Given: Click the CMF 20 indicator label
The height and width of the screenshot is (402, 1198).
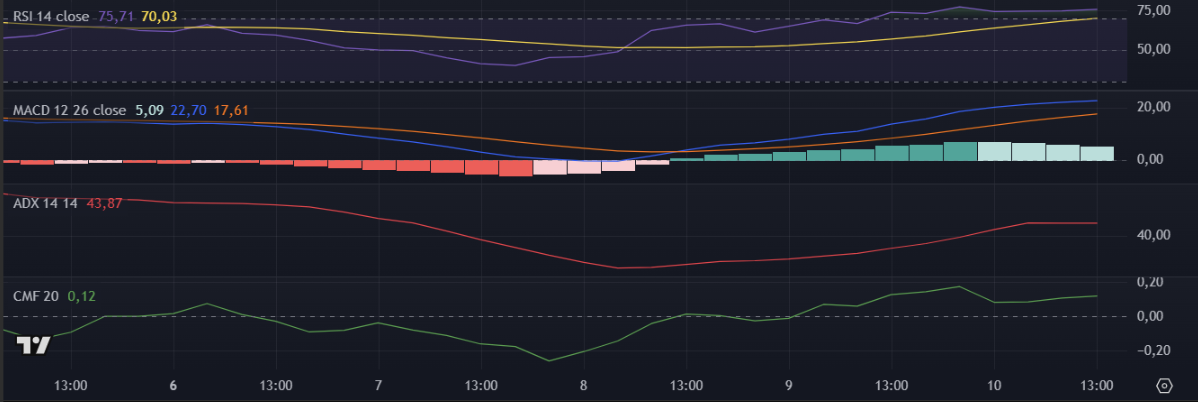Looking at the screenshot, I should click(36, 297).
